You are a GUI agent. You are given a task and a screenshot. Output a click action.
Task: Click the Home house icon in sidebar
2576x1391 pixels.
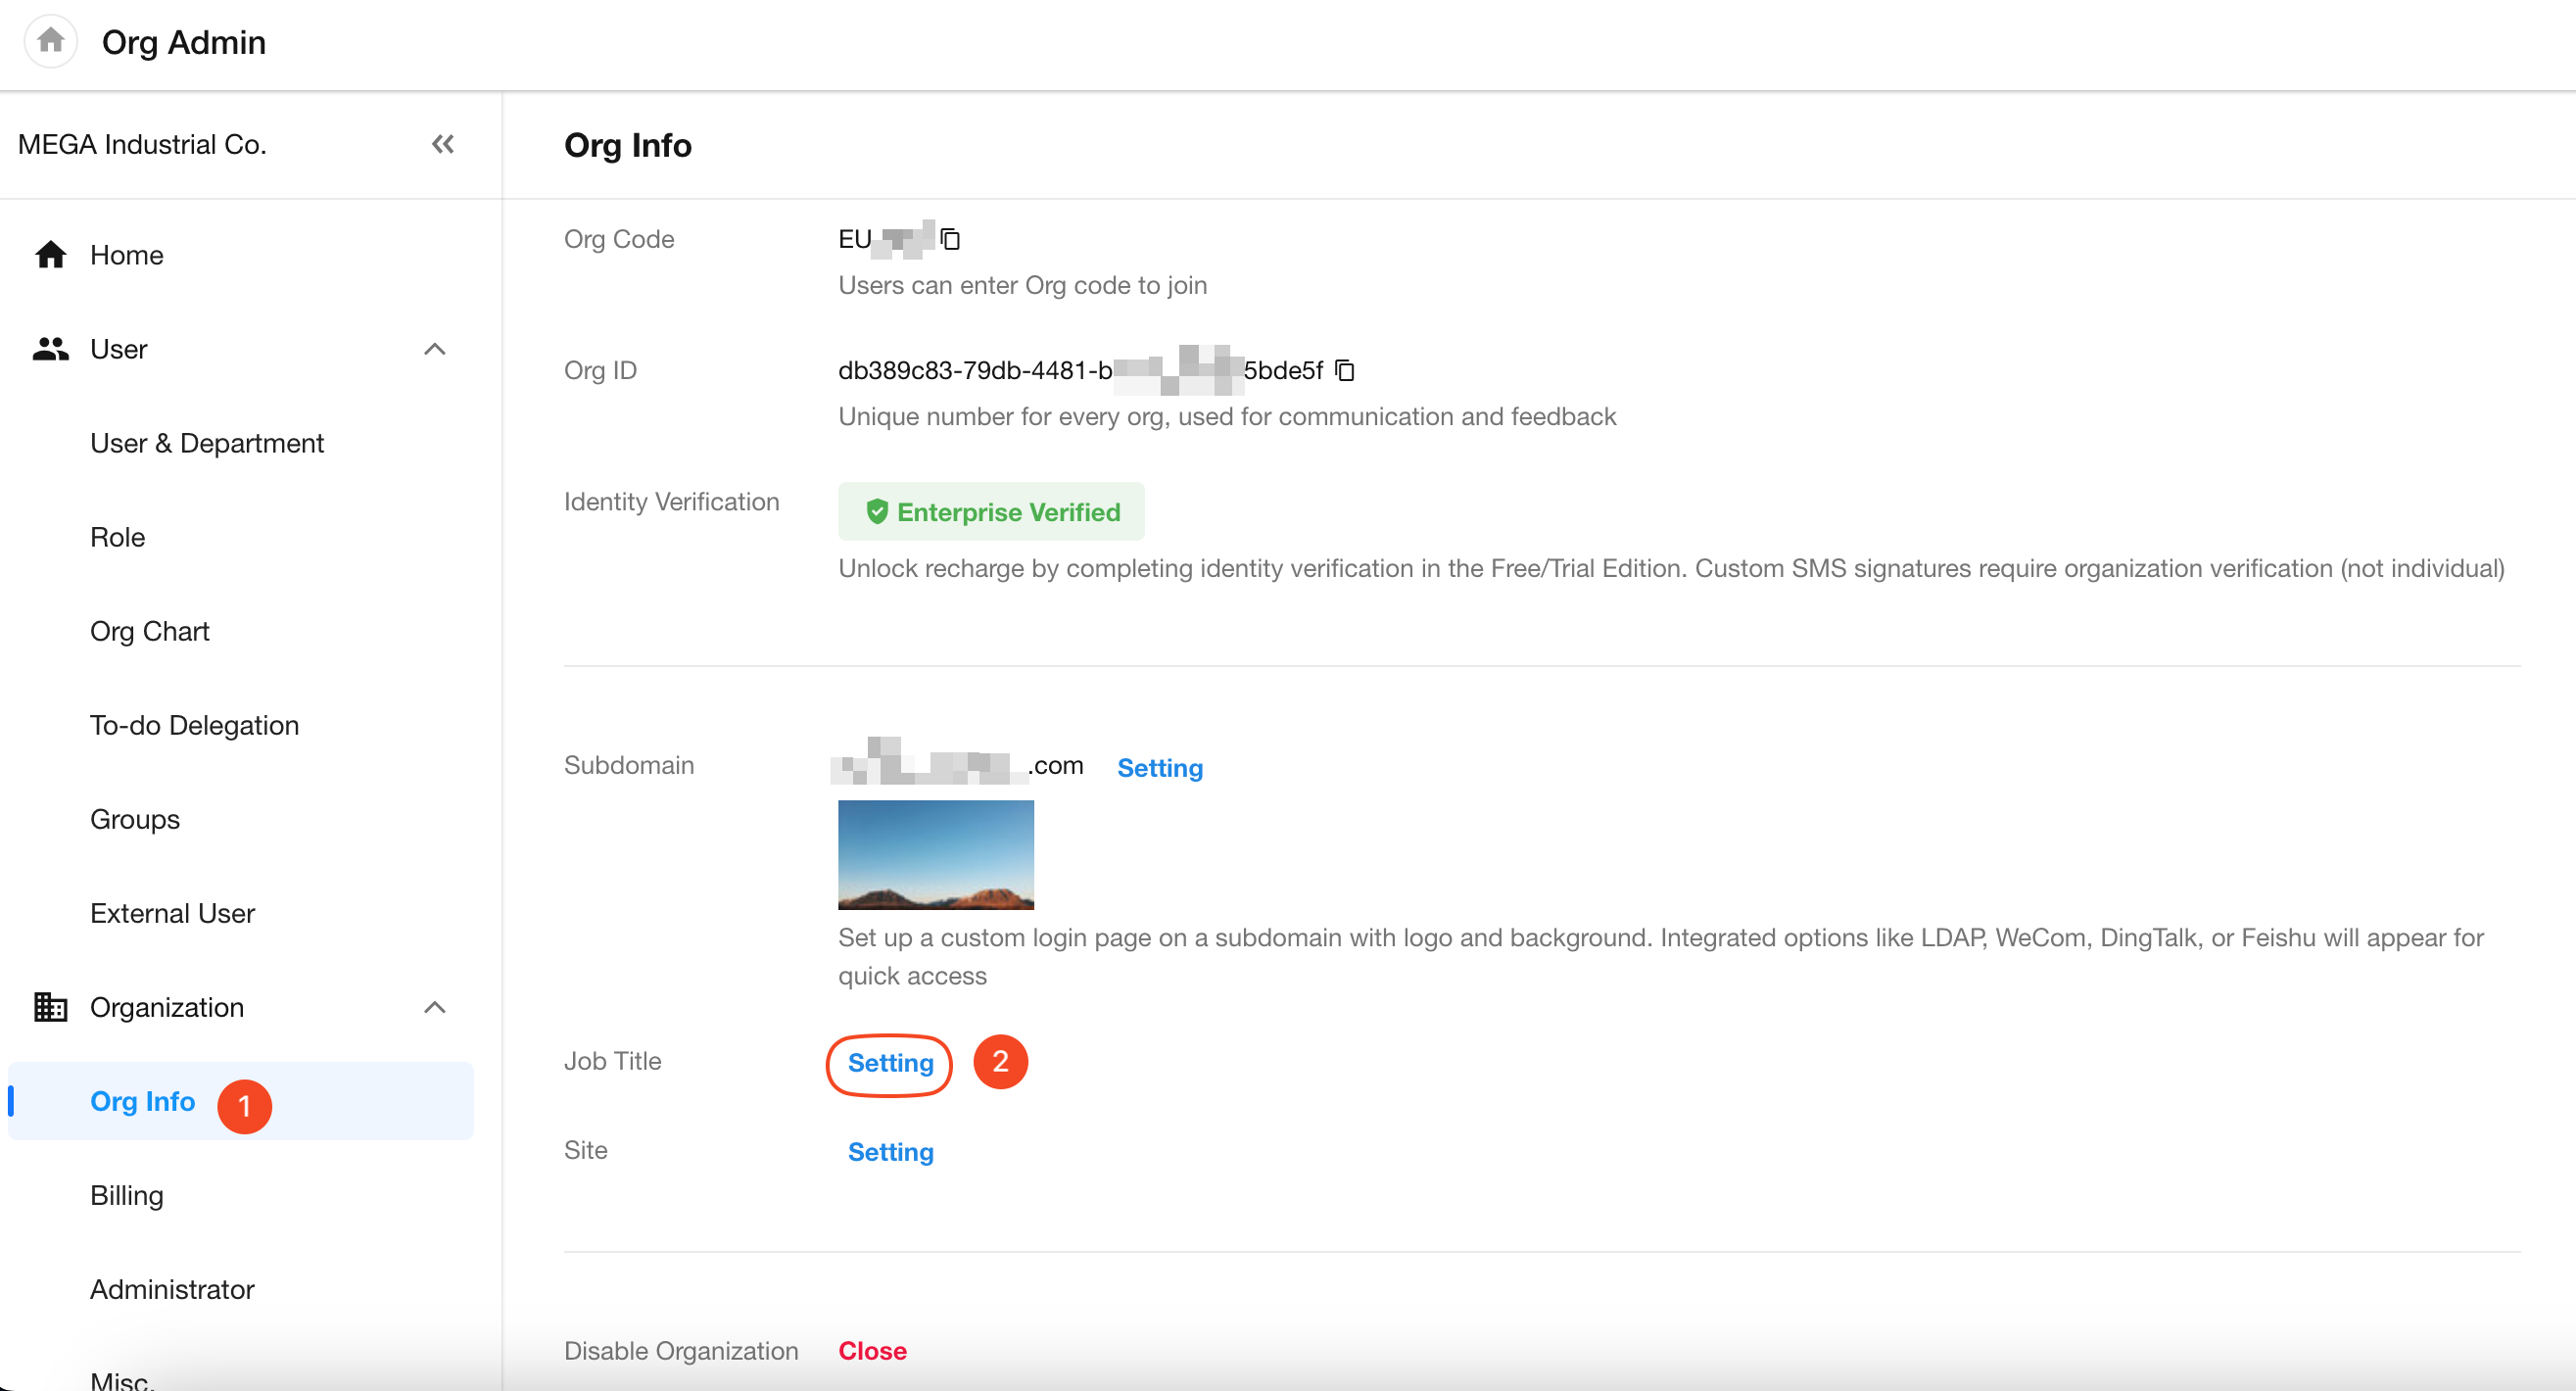point(50,255)
